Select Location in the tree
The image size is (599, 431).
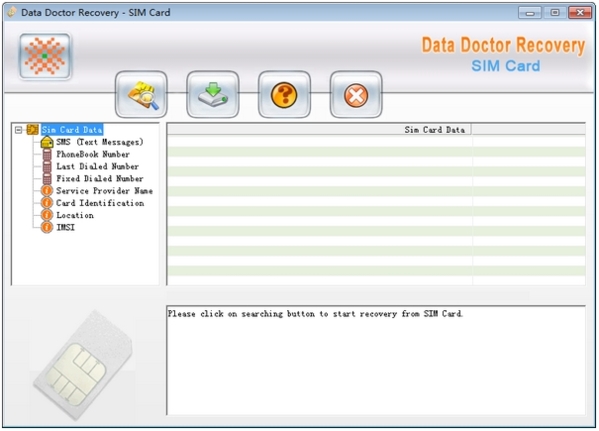[75, 216]
